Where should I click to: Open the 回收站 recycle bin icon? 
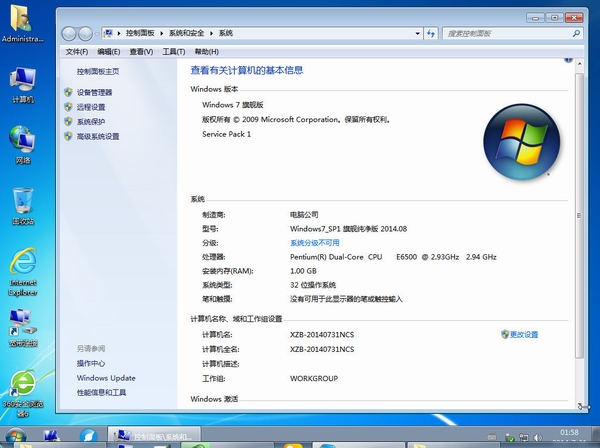(x=23, y=206)
